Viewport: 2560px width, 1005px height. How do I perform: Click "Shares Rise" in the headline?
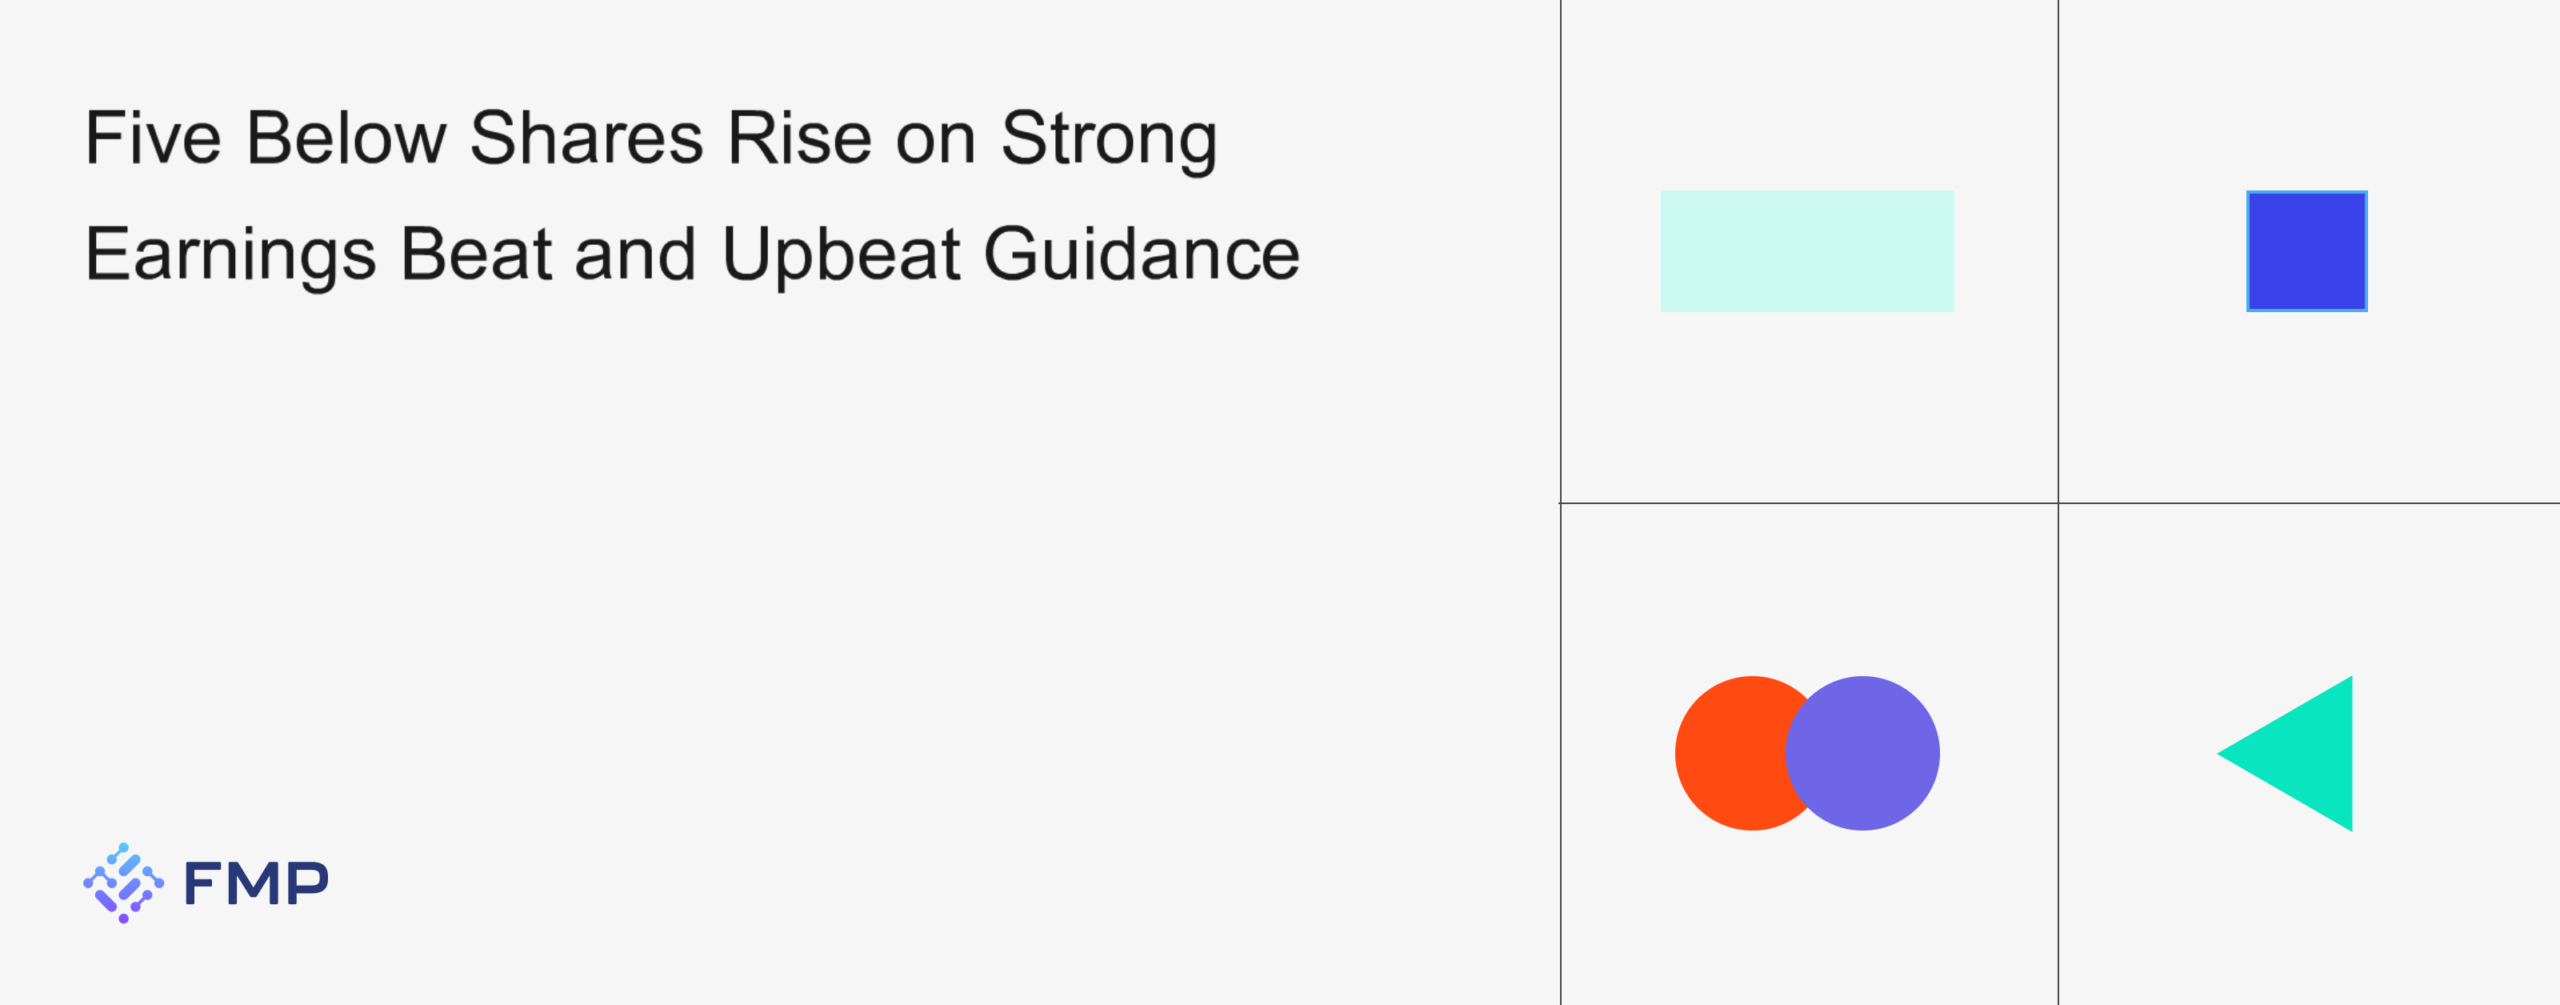[670, 138]
